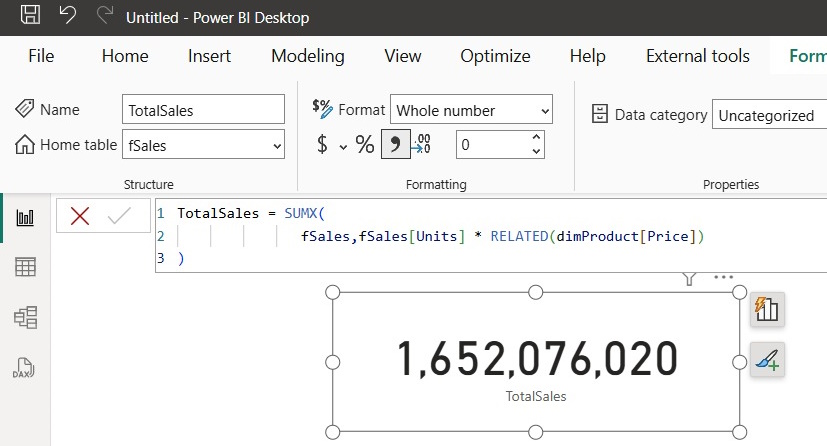Click the card's bottom-right resize handle
The width and height of the screenshot is (827, 446).
(739, 432)
